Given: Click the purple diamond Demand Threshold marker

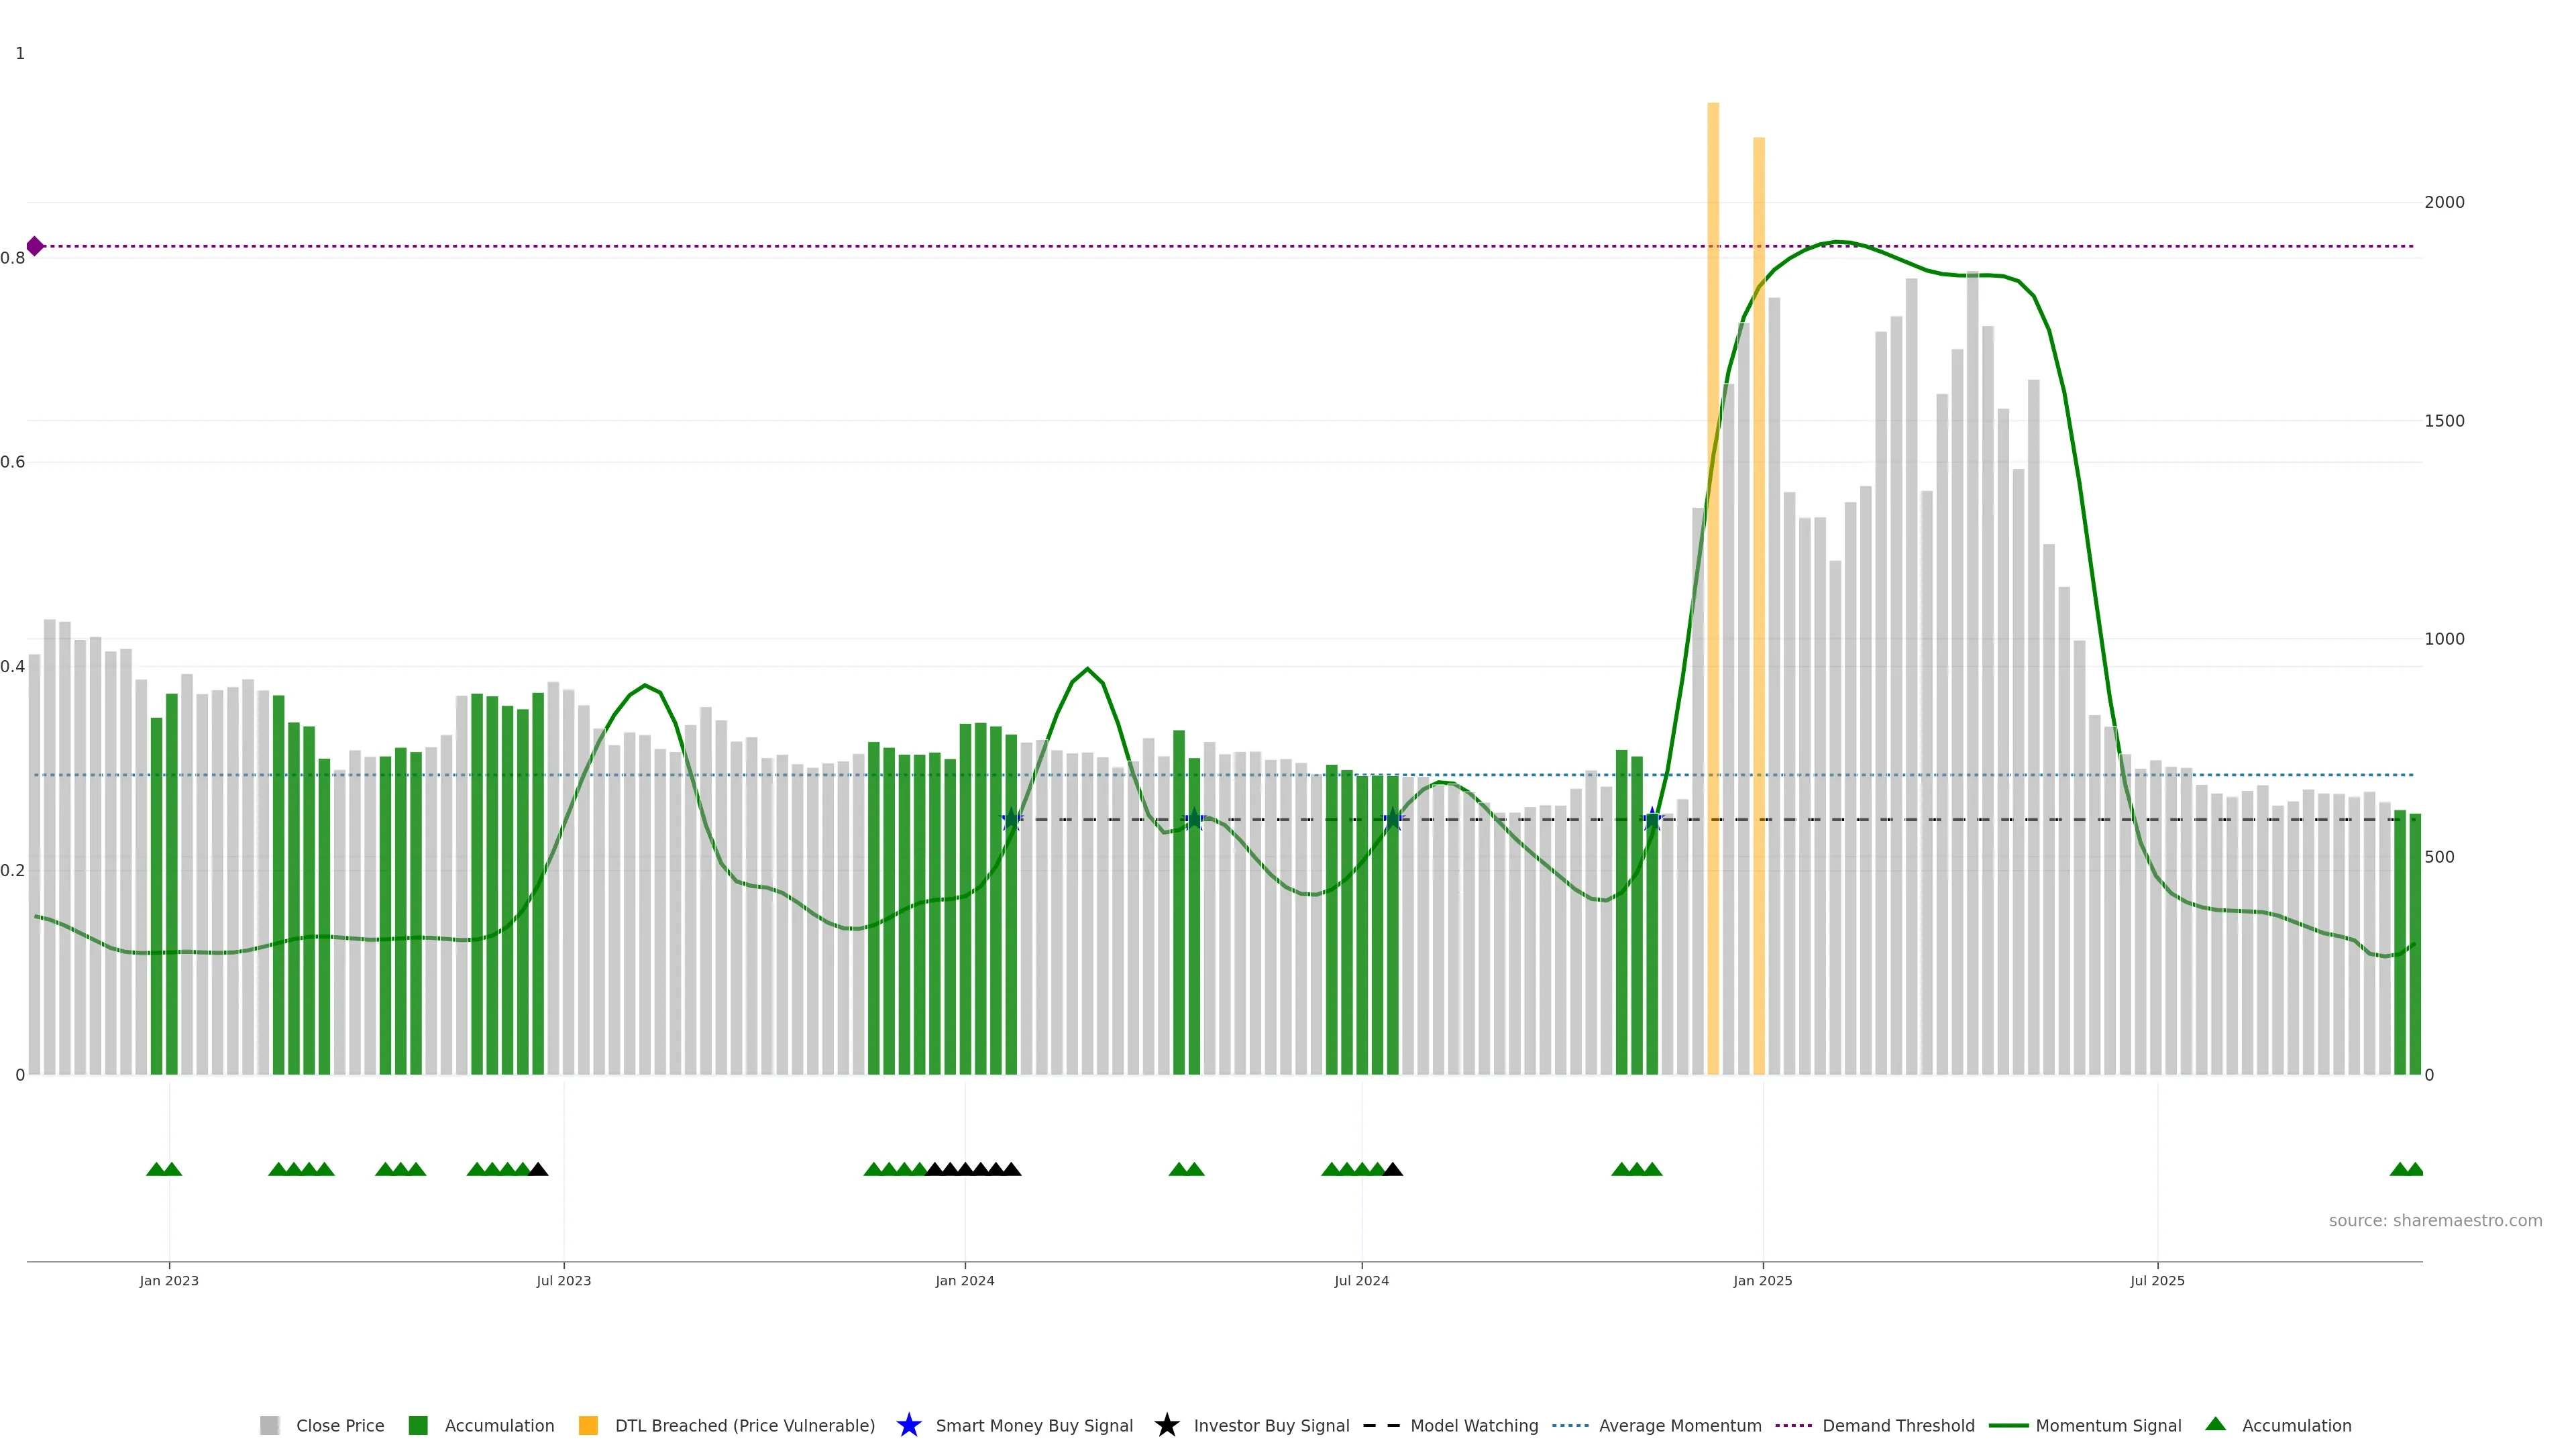Looking at the screenshot, I should pyautogui.click(x=35, y=246).
